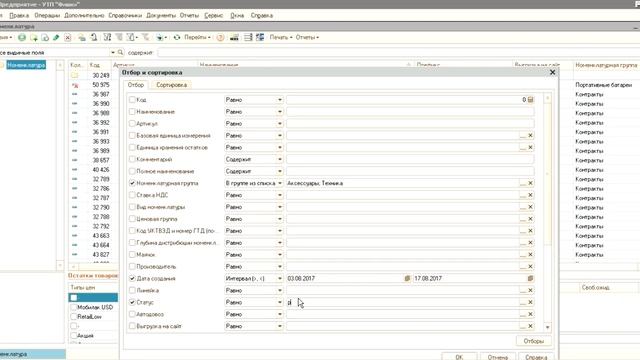This screenshot has width=640, height=360.
Task: Click the green Add new item toolbar icon
Action: [22, 38]
